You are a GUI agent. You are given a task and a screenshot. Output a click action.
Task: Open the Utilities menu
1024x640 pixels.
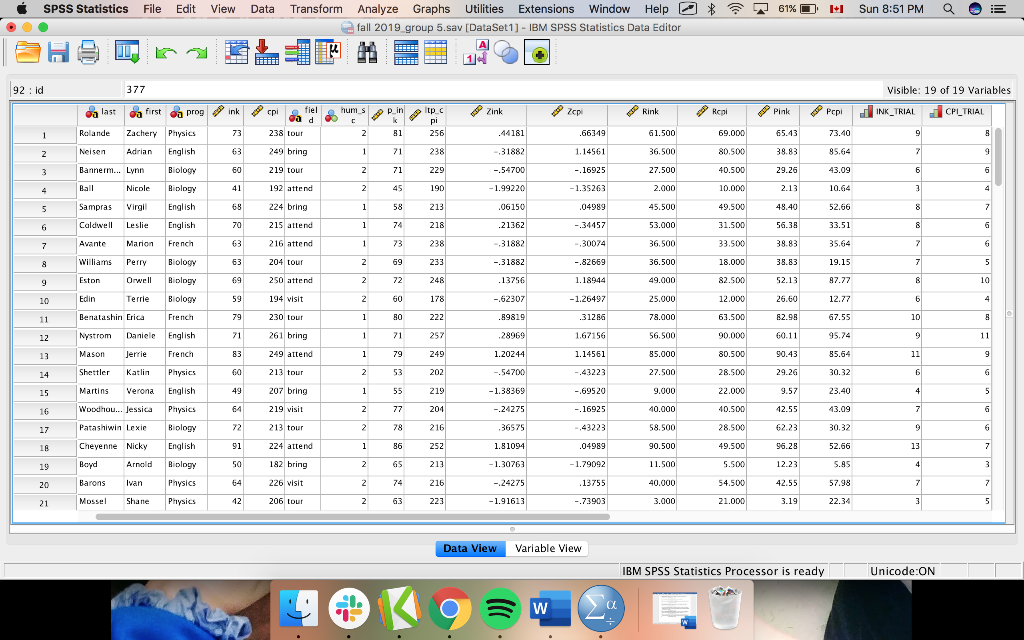(484, 8)
